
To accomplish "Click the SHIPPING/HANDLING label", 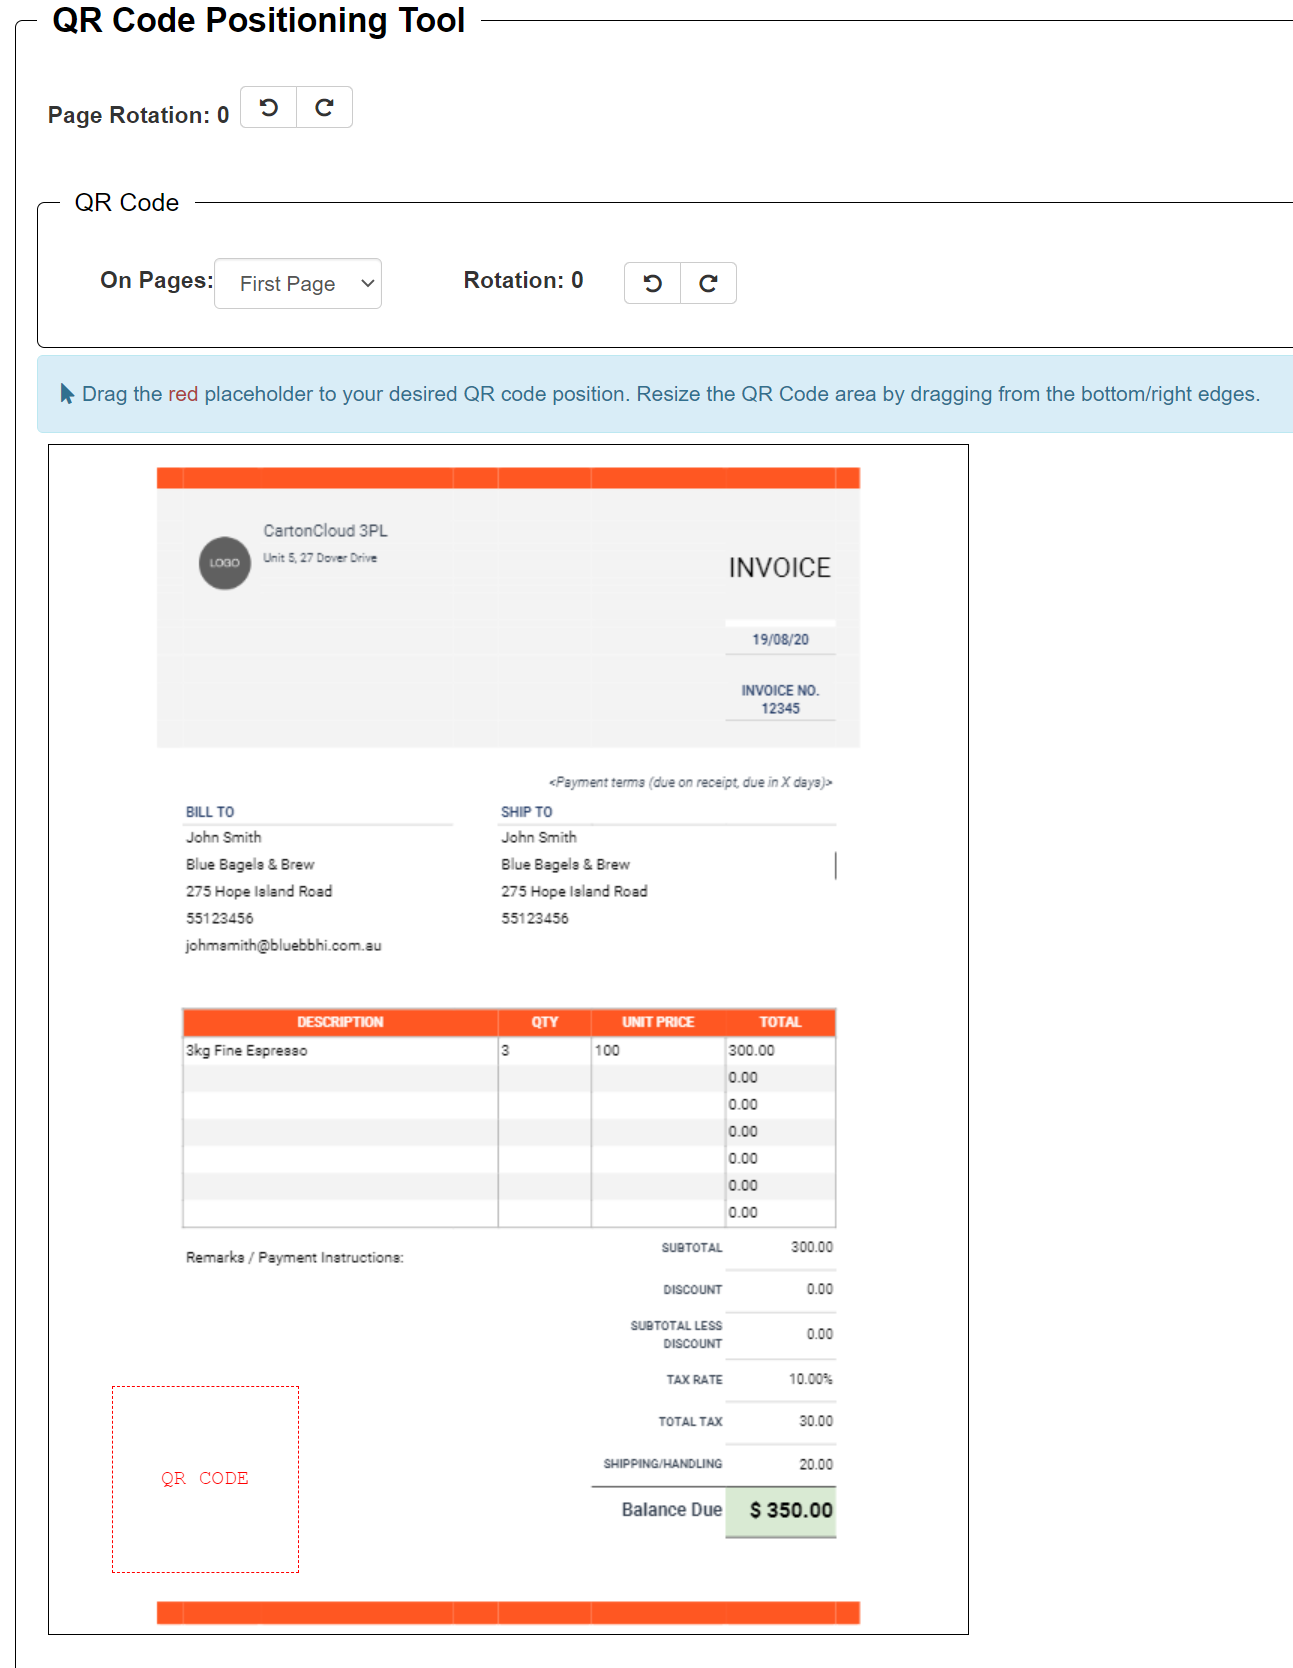I will pyautogui.click(x=663, y=1464).
